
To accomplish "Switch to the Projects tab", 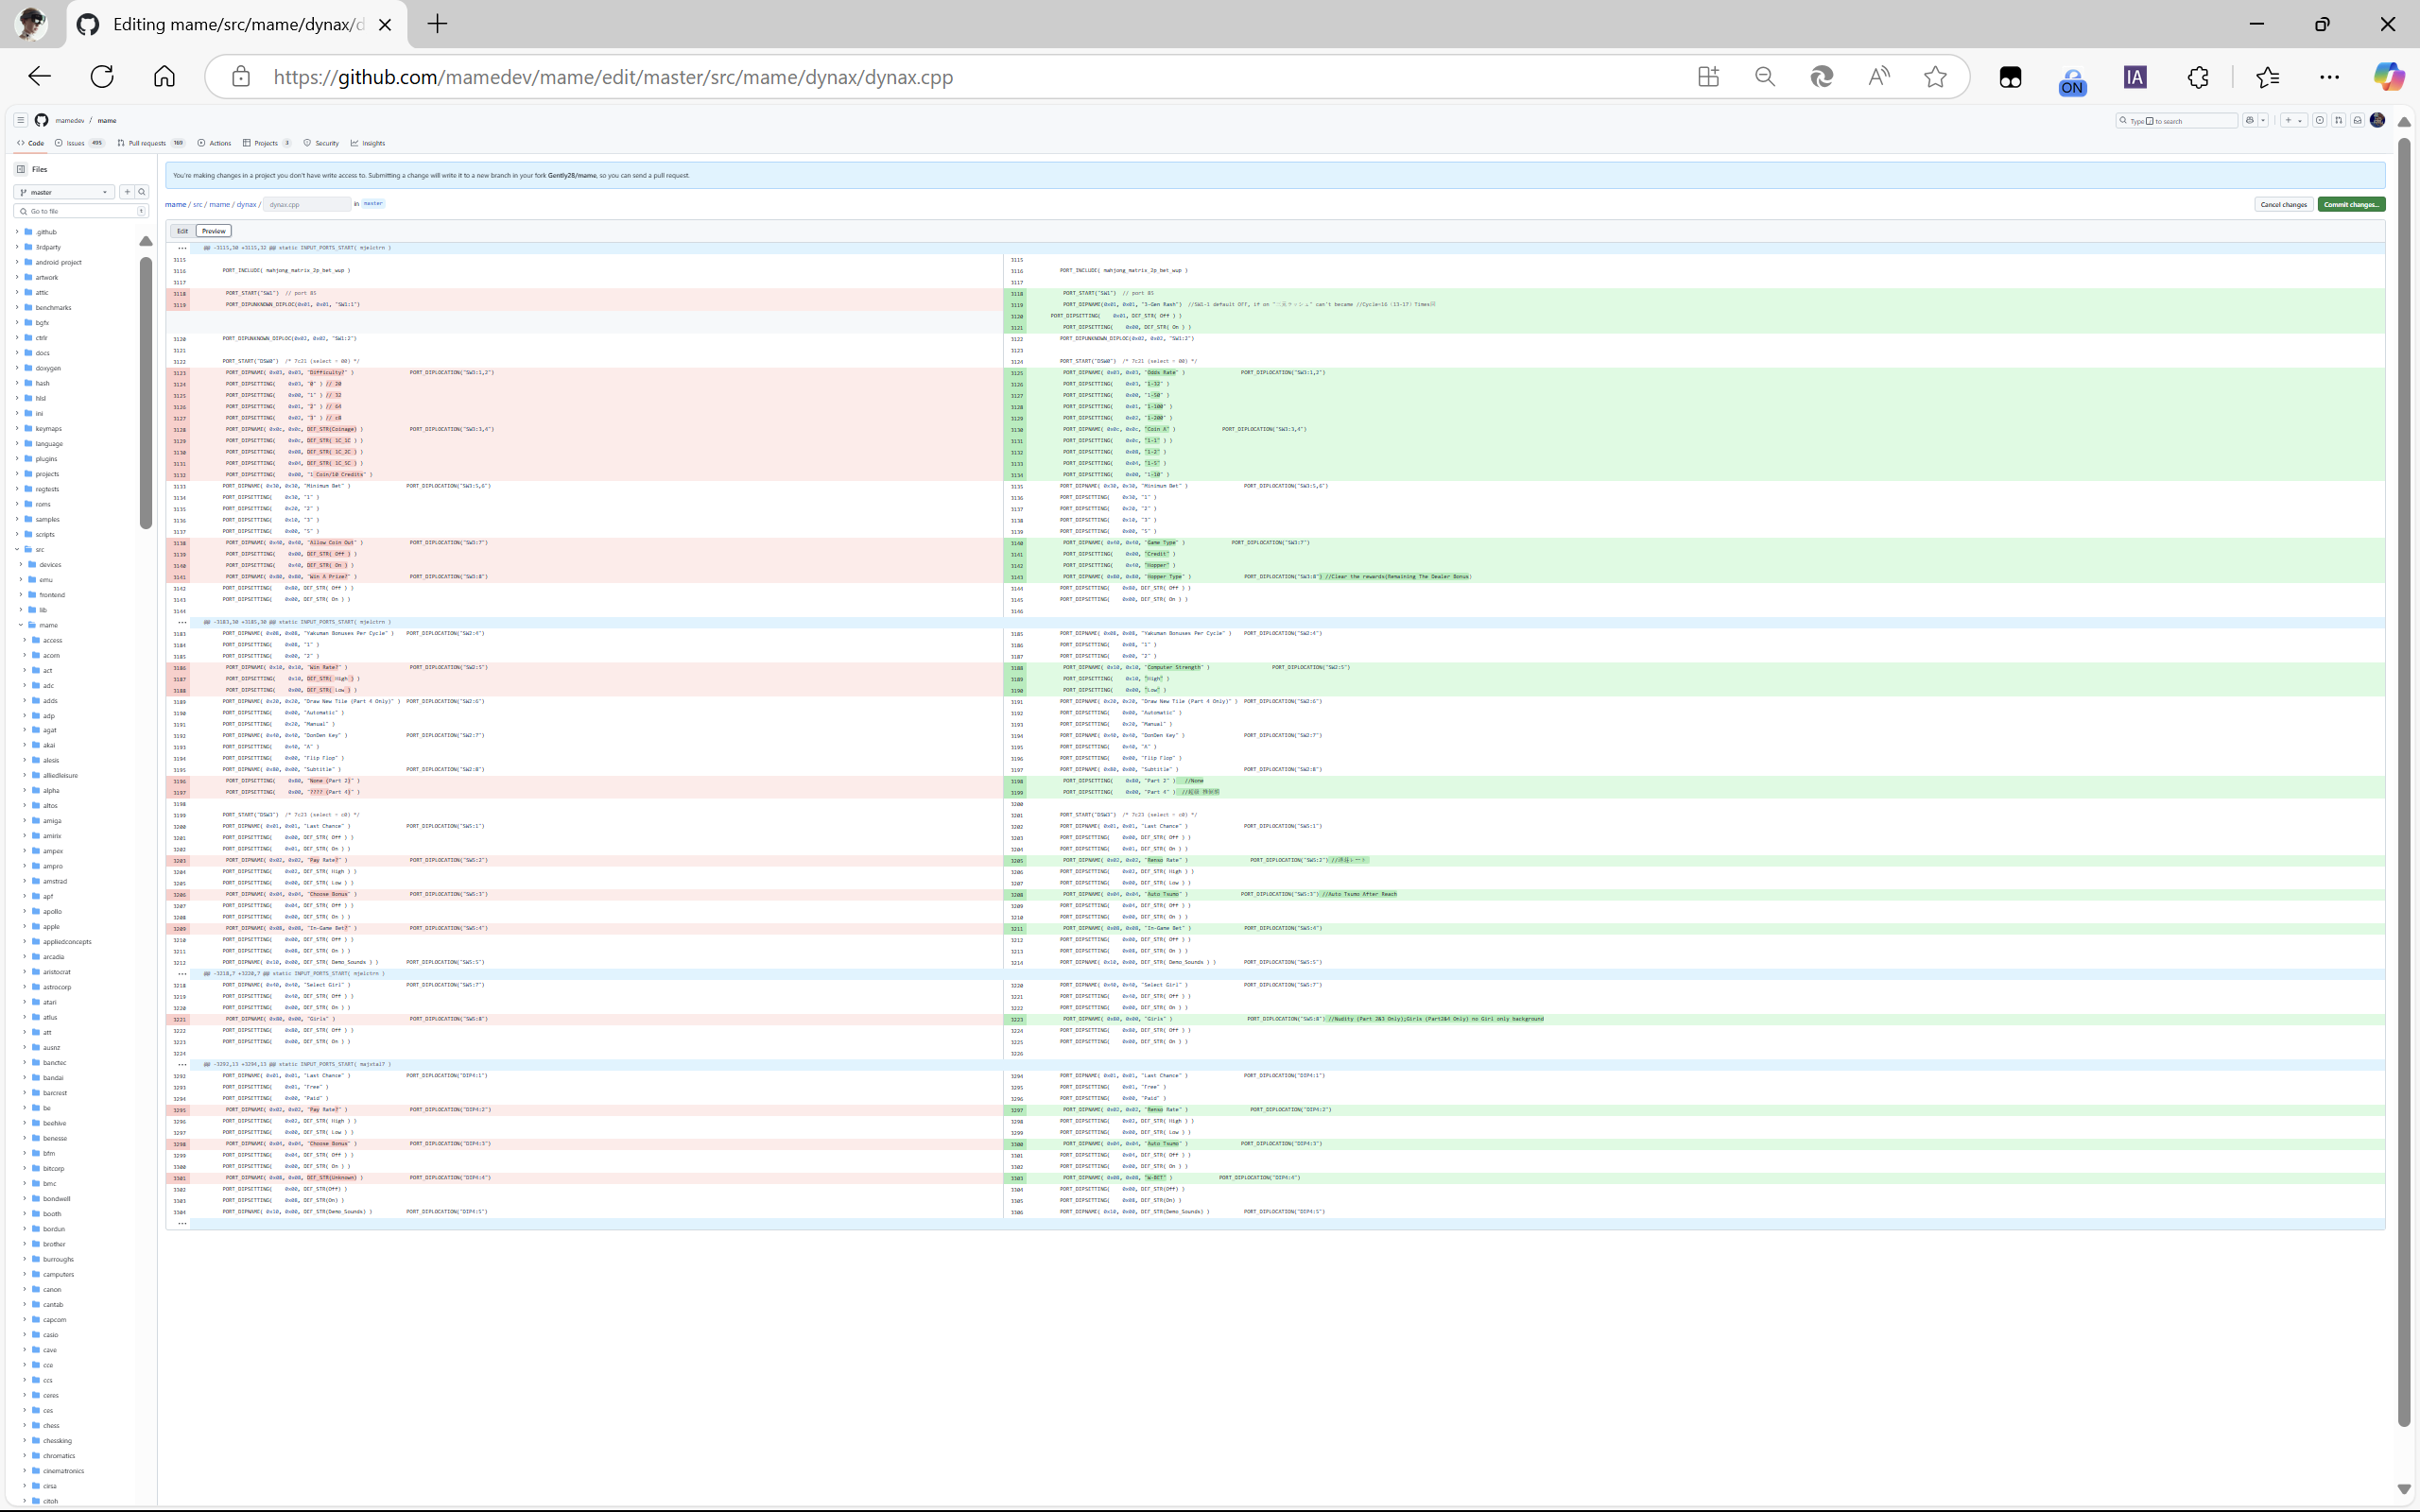I will (x=267, y=143).
